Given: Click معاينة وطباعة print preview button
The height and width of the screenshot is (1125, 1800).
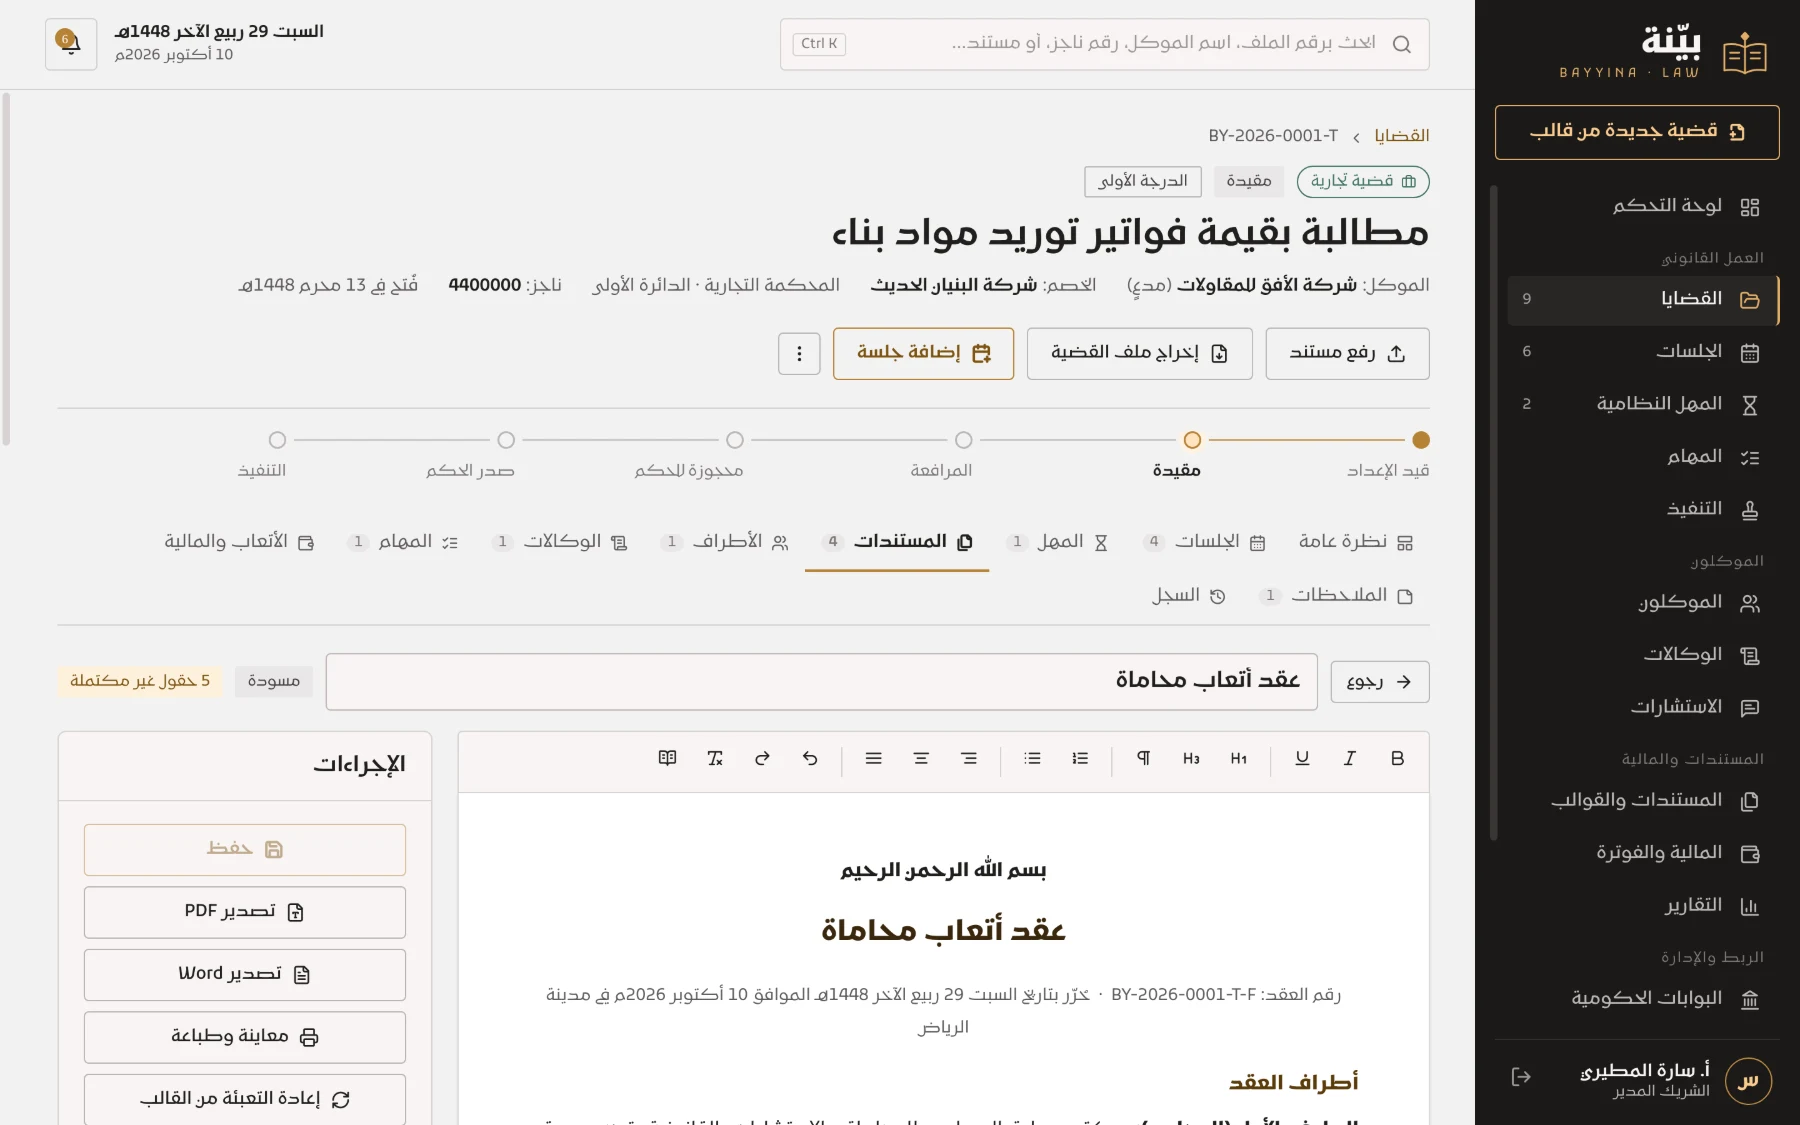Looking at the screenshot, I should coord(245,1037).
